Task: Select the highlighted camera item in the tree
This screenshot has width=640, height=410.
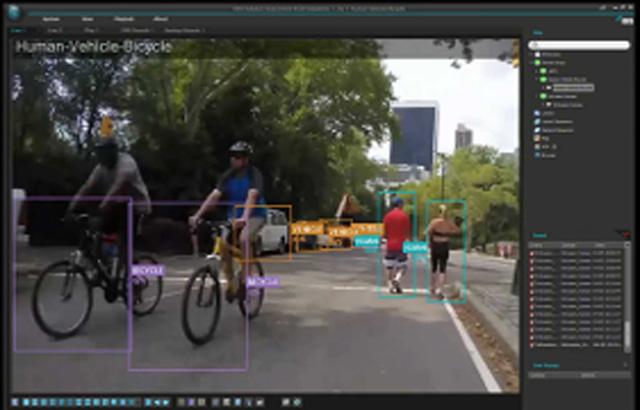Action: pyautogui.click(x=572, y=88)
